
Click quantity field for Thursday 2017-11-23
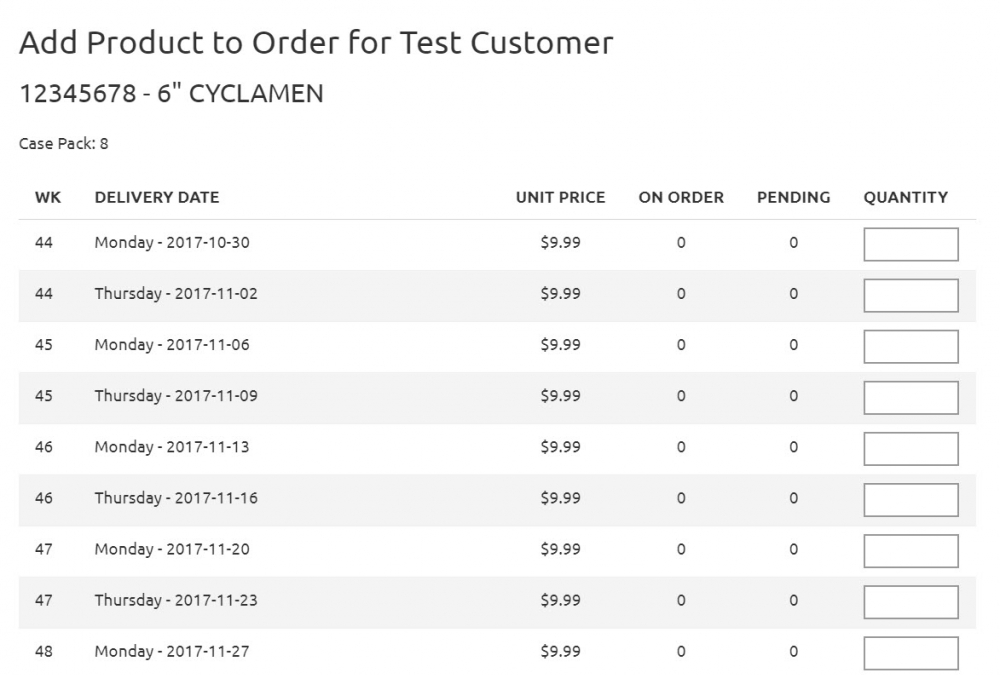point(911,602)
